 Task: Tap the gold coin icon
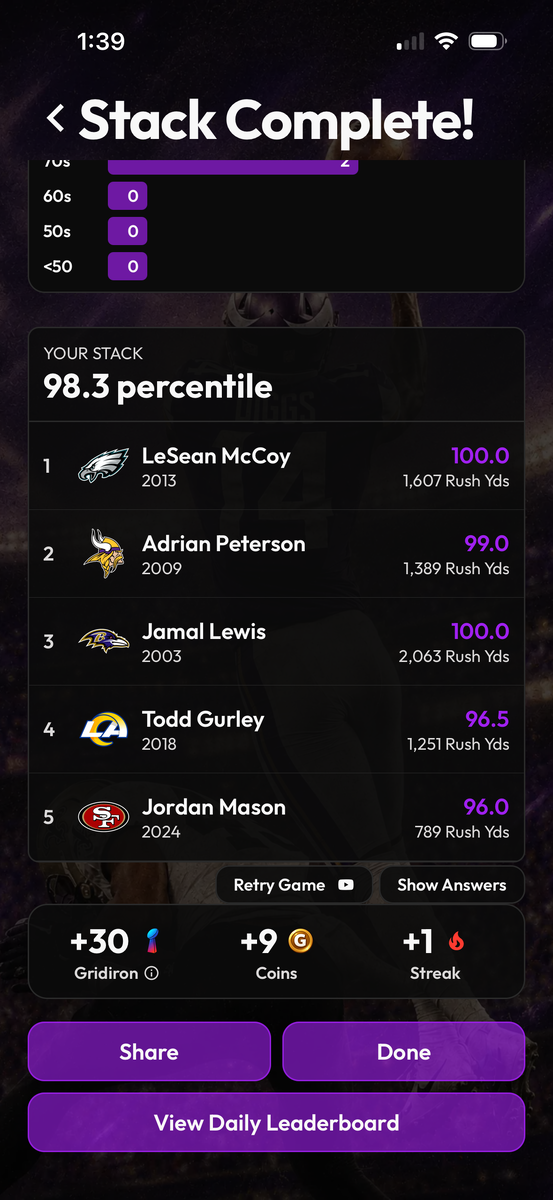point(300,941)
